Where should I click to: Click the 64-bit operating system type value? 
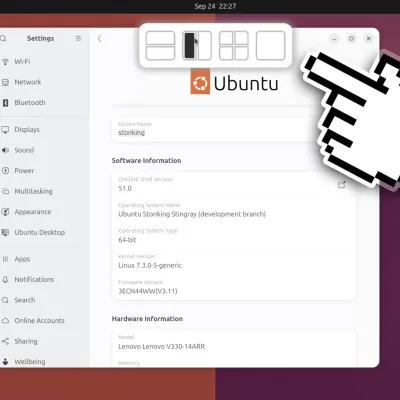pos(127,240)
